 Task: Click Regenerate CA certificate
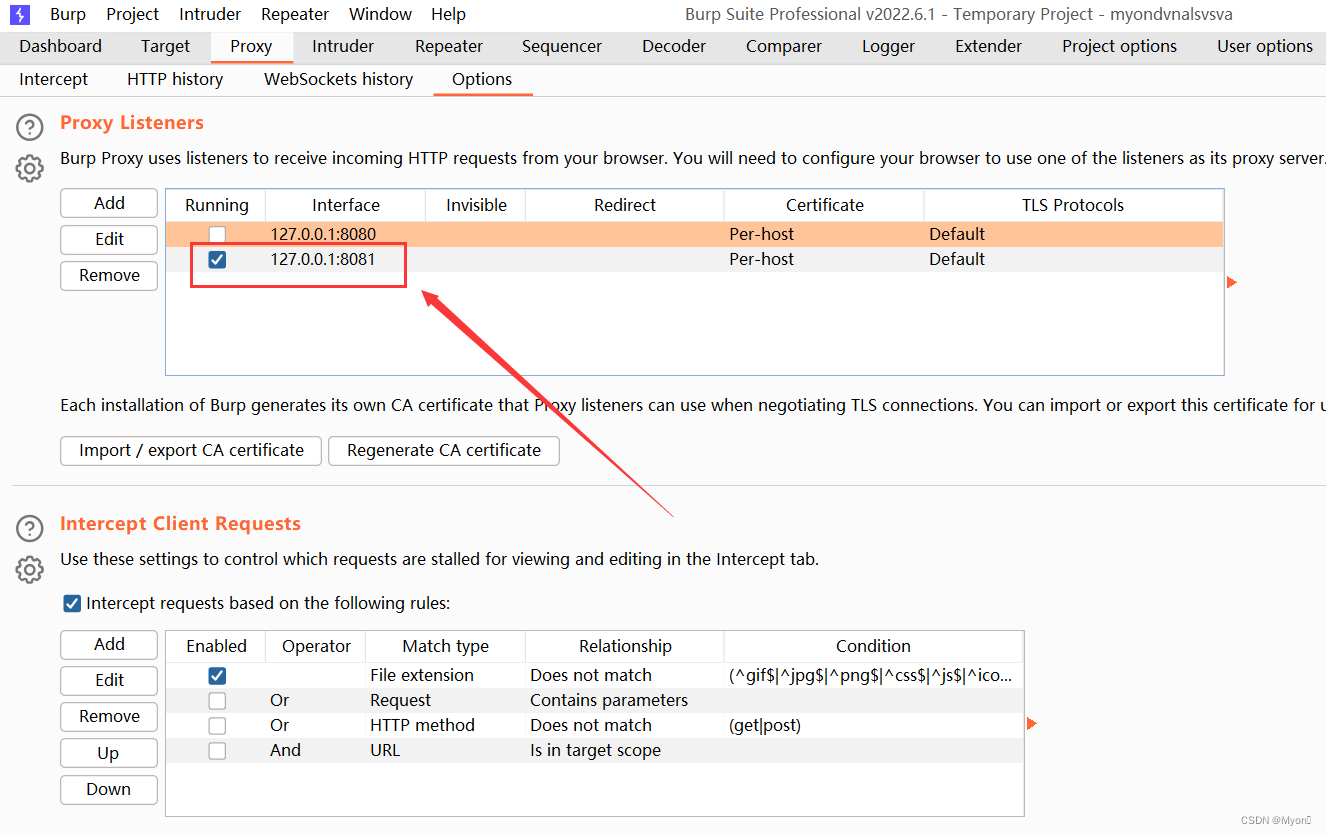pos(444,450)
